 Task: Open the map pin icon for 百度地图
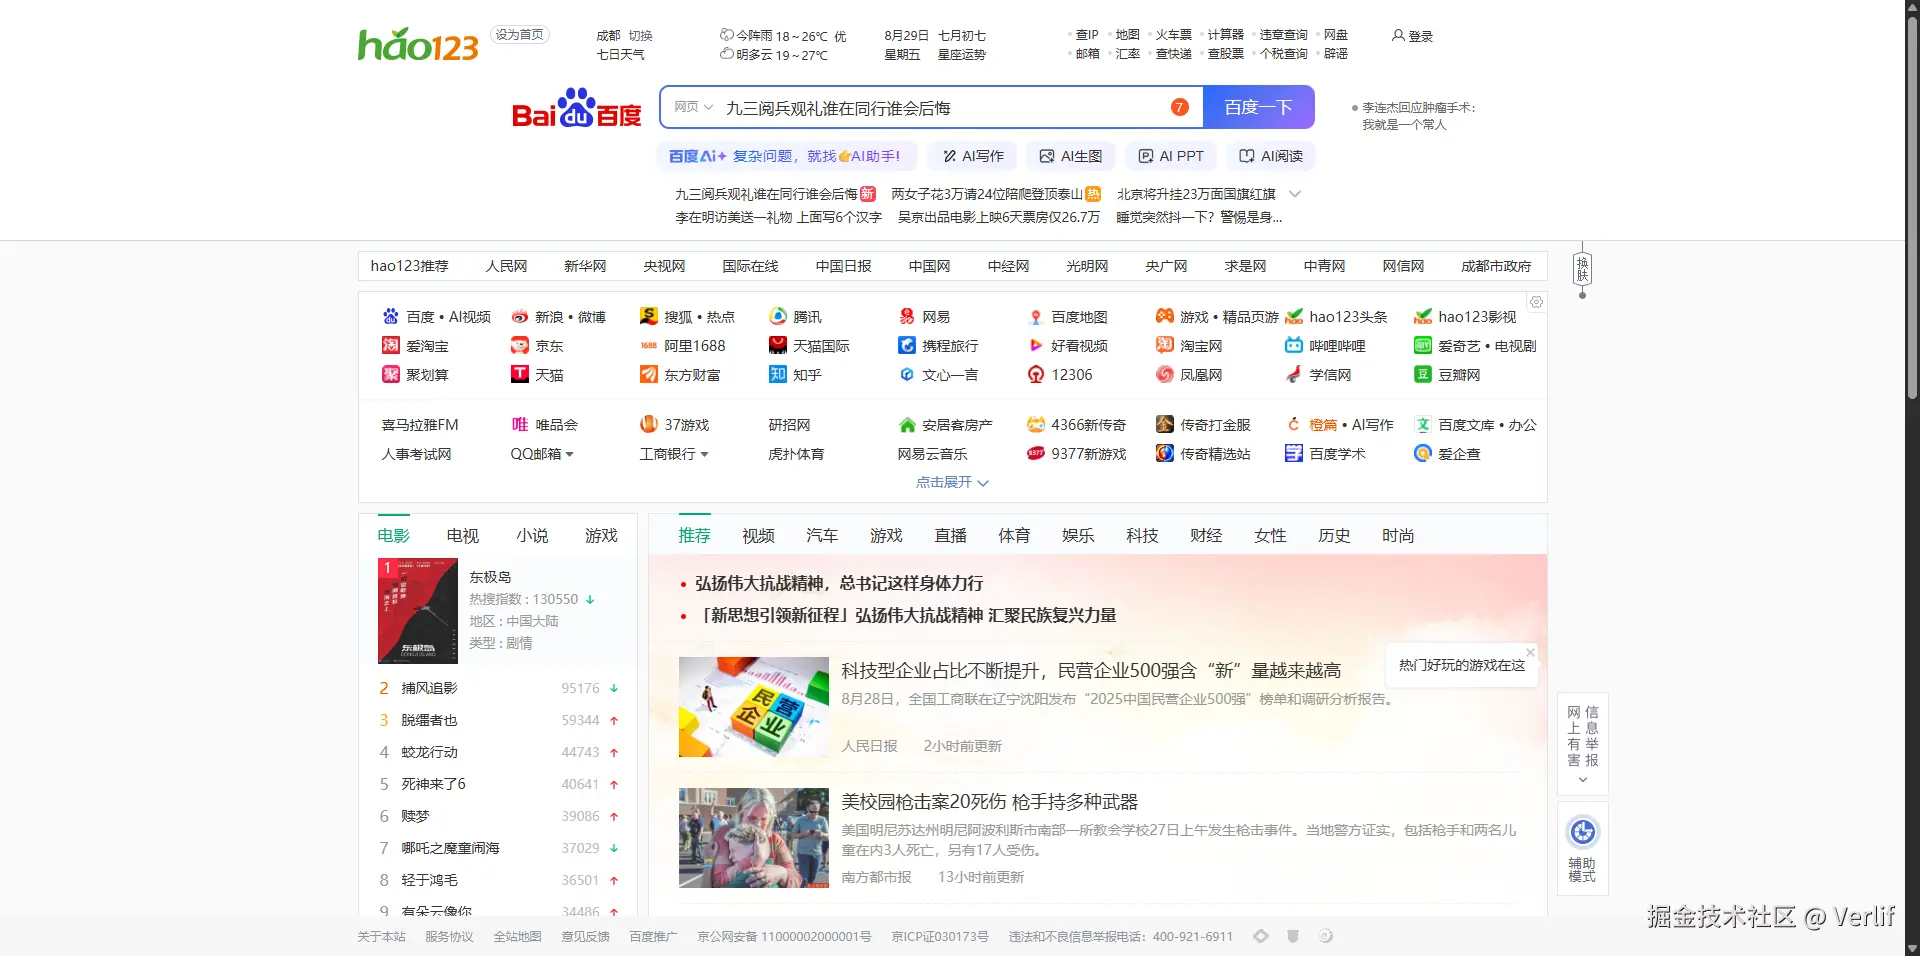1035,317
